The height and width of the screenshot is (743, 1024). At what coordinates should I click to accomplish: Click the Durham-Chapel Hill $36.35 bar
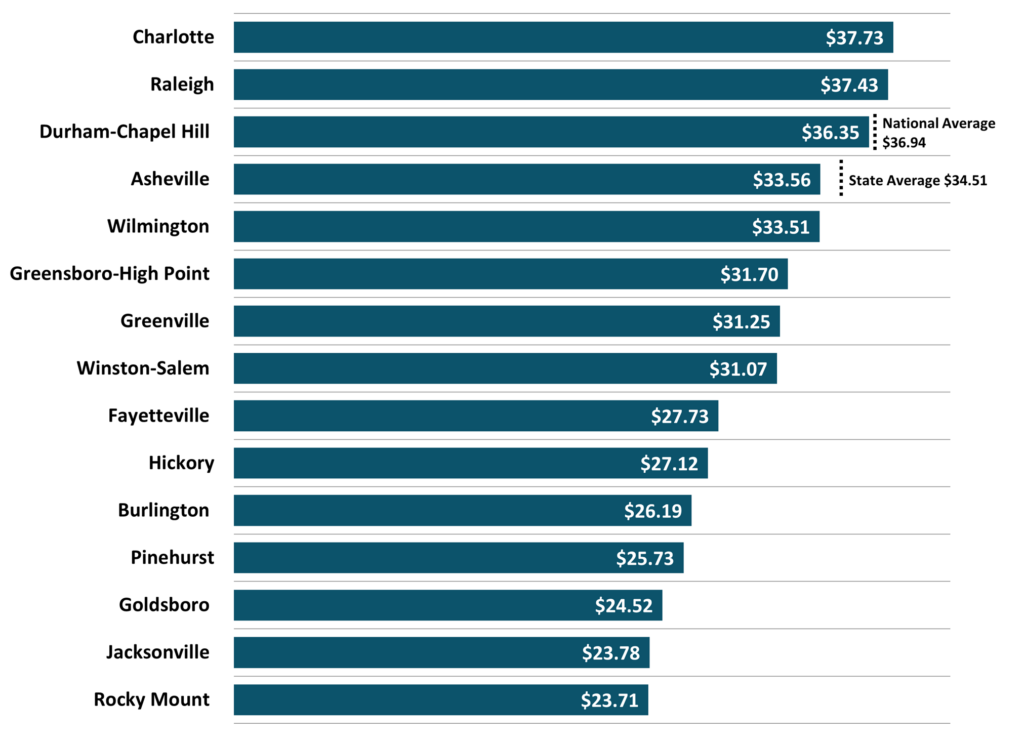coord(551,132)
